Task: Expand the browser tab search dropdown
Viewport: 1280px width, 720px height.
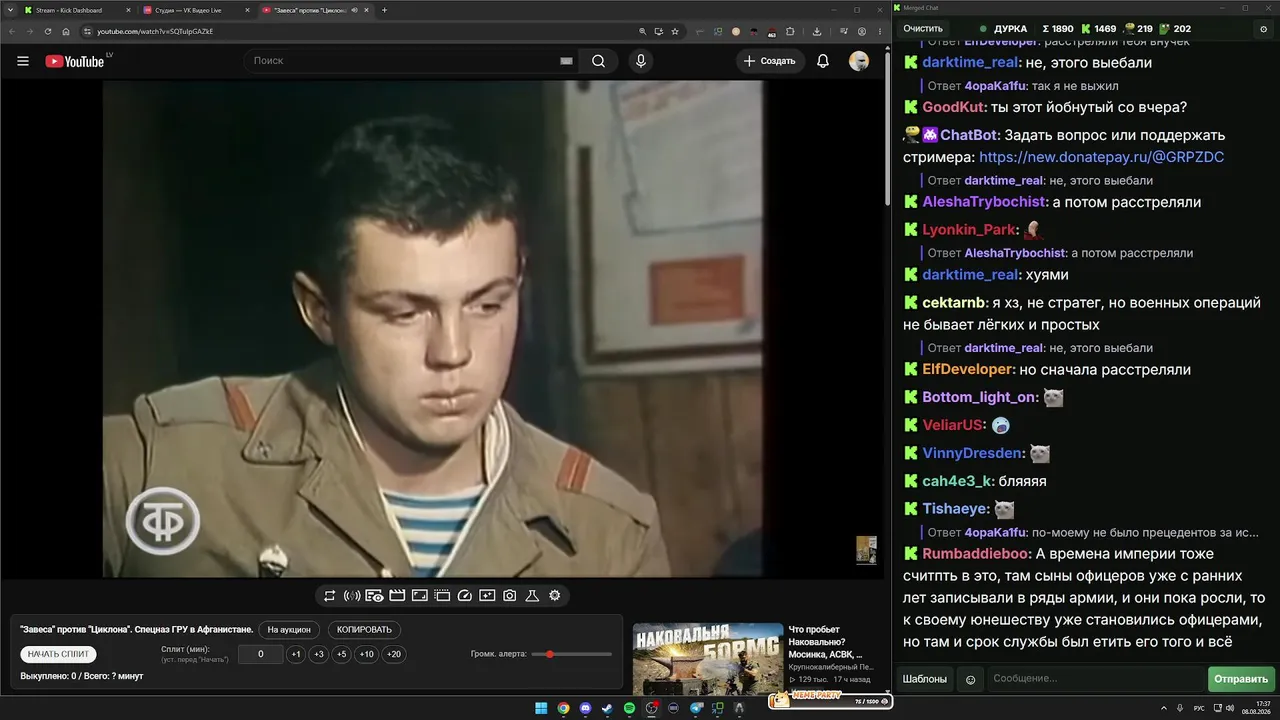Action: pos(9,10)
